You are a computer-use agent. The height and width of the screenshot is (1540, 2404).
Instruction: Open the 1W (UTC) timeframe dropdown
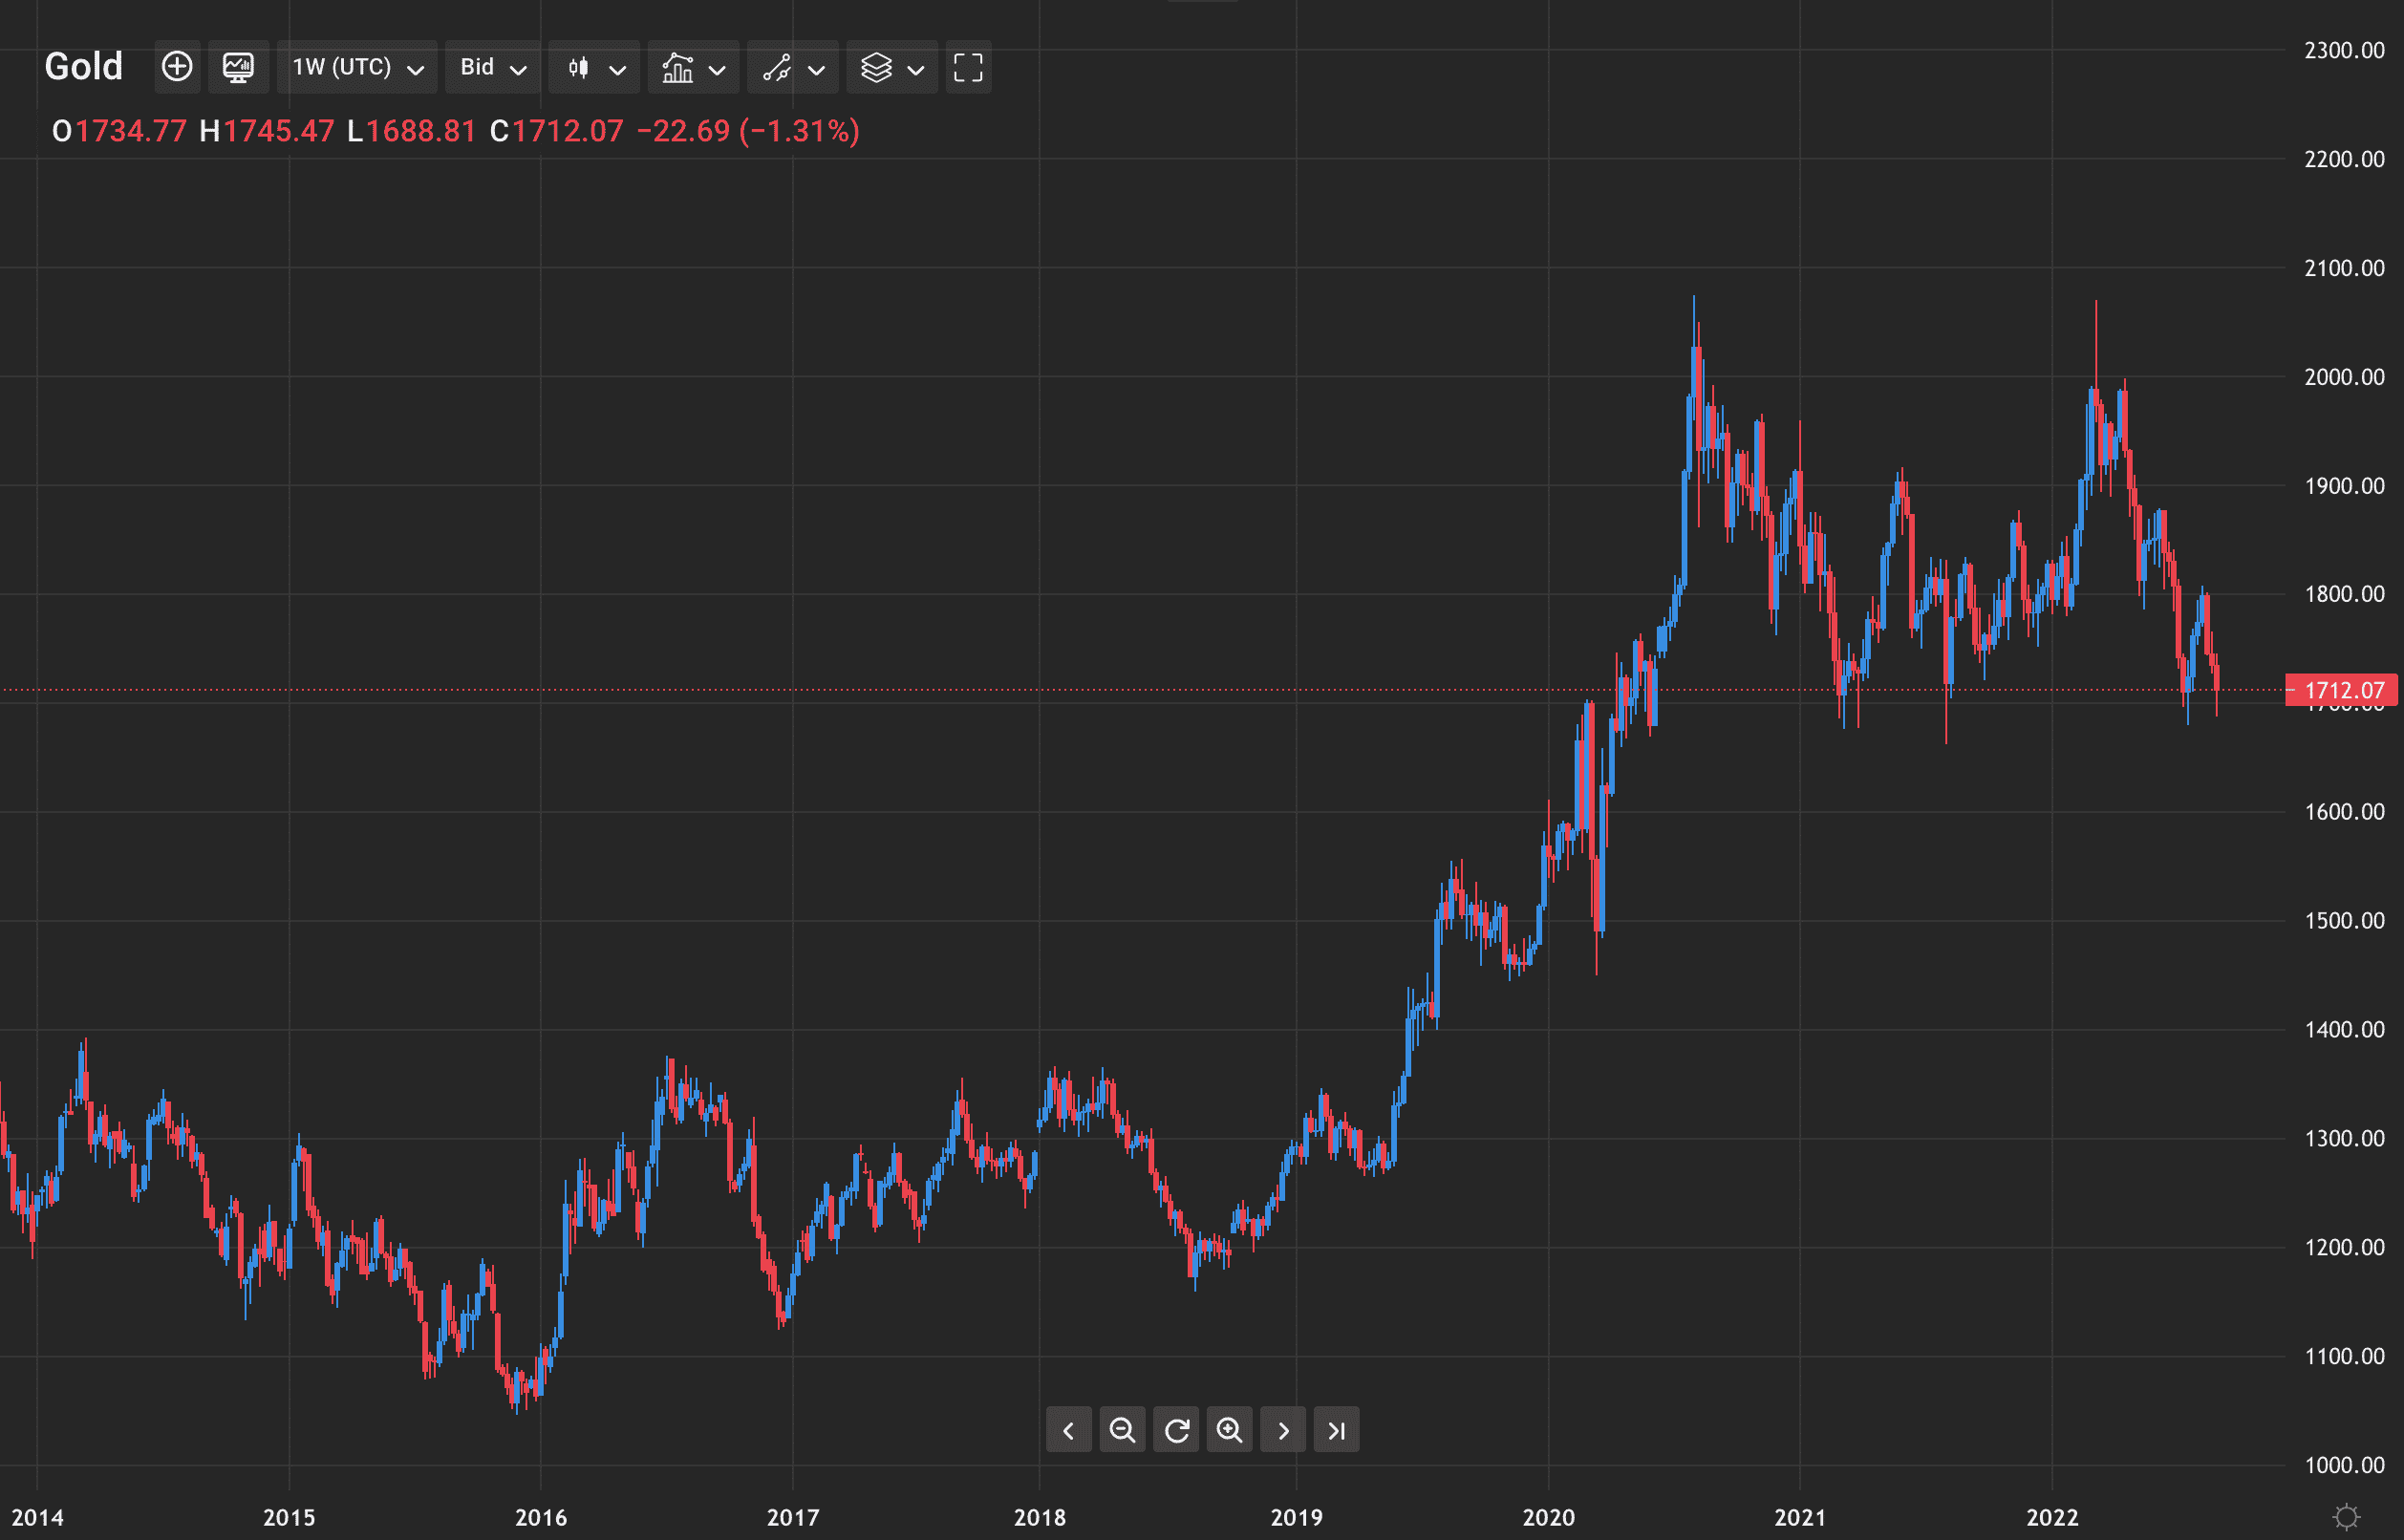[x=357, y=67]
